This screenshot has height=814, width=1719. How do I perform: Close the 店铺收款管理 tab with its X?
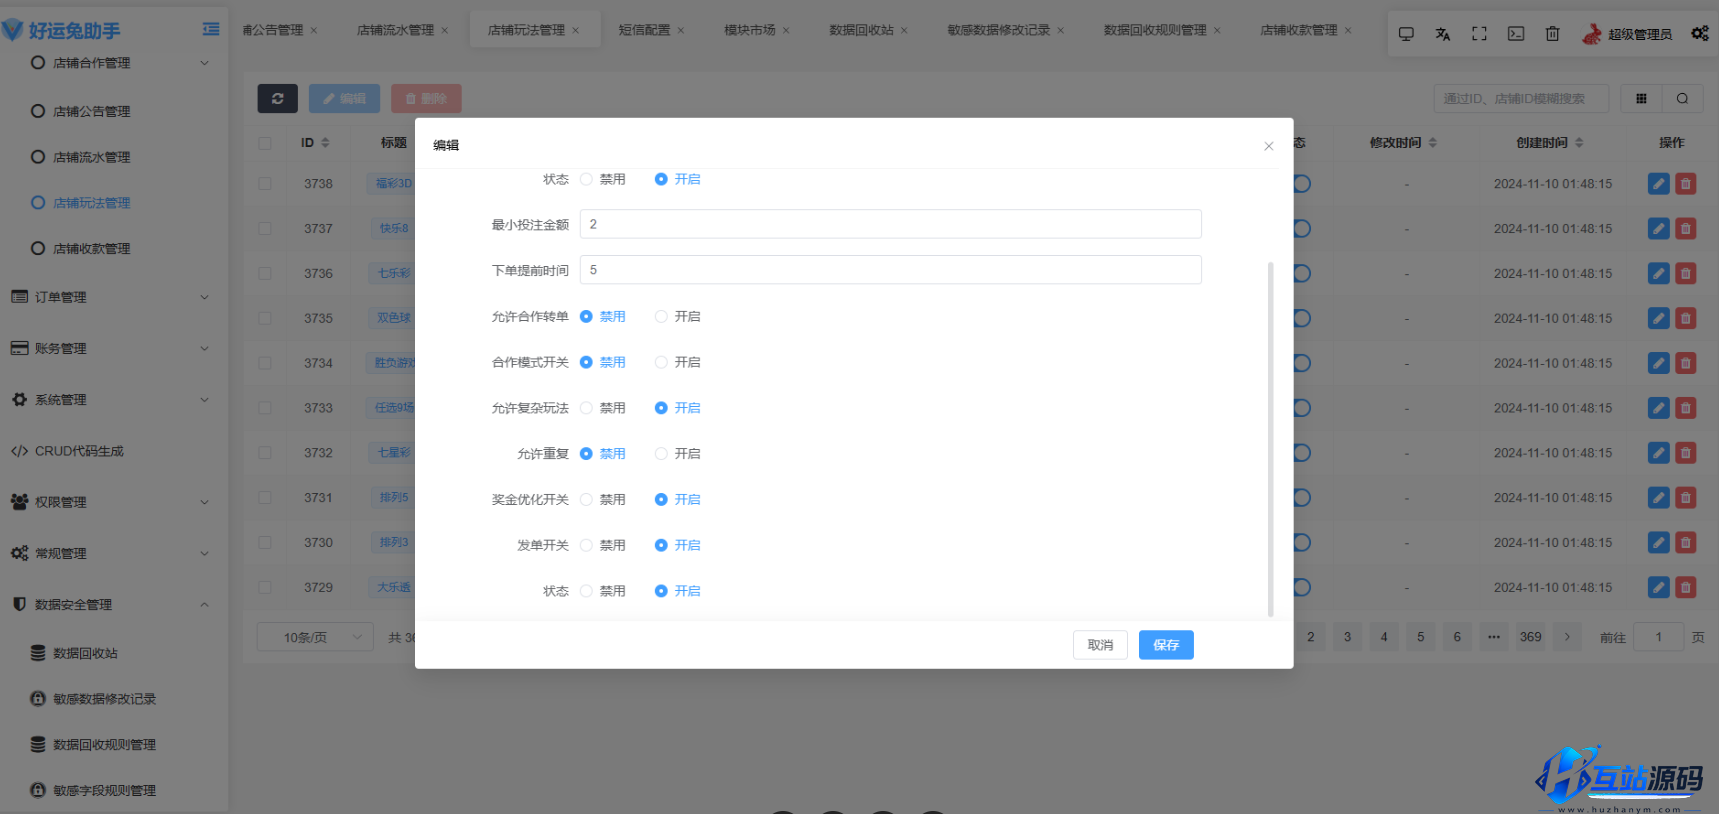pos(1348,30)
